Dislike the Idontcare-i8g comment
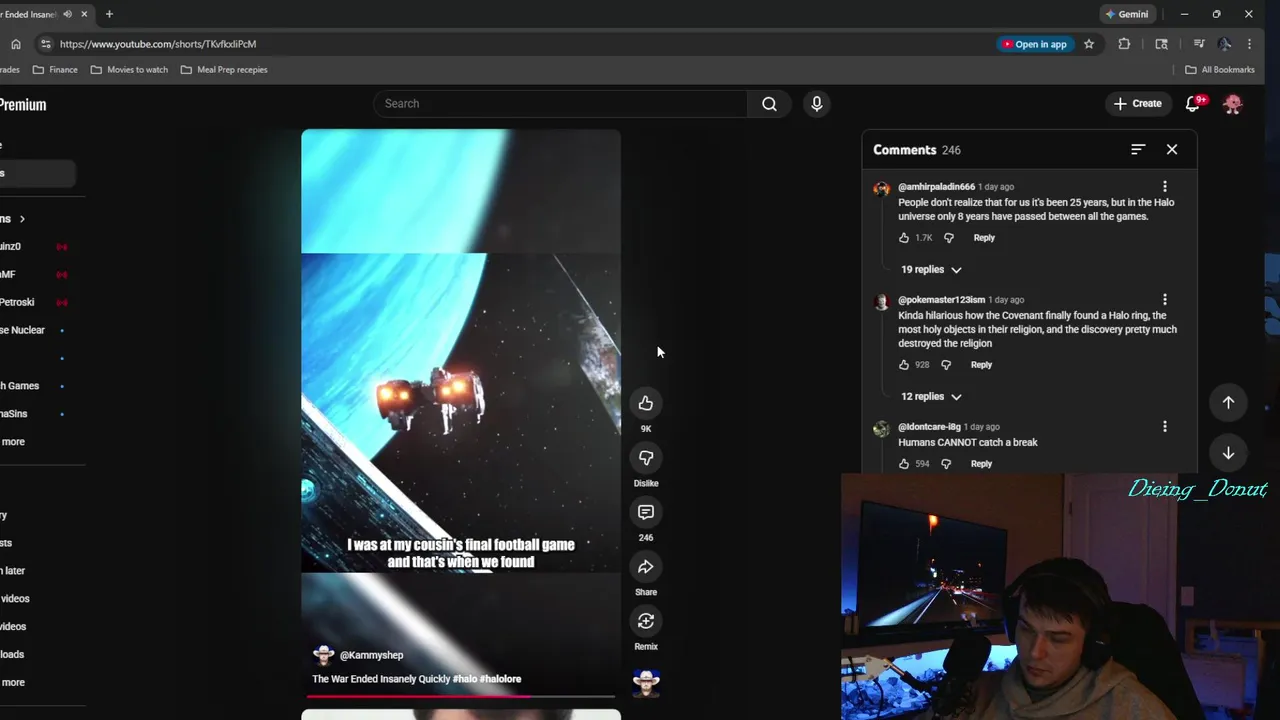Screen dimensions: 1280x720 [946, 464]
